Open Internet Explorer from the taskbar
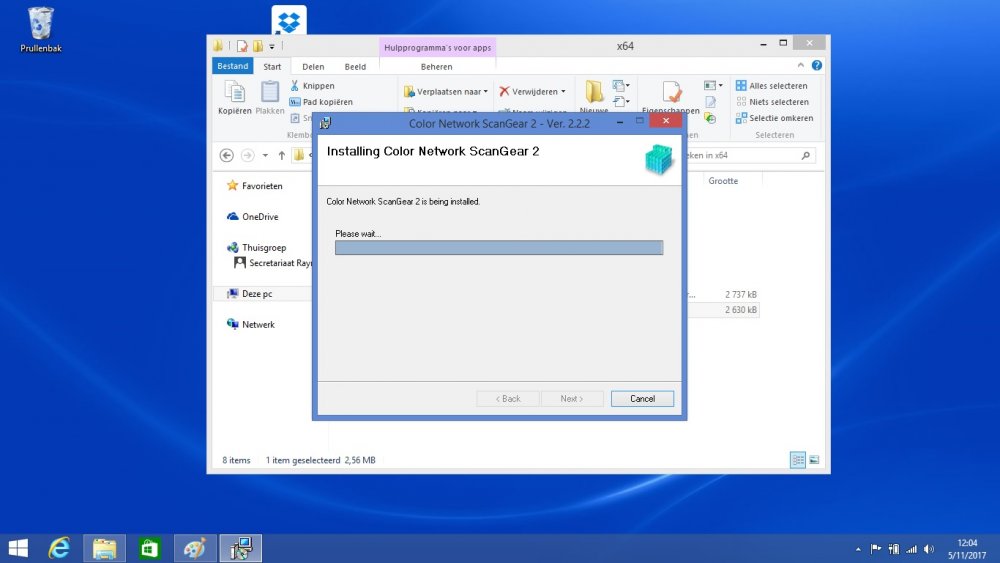This screenshot has height=563, width=1000. click(60, 547)
